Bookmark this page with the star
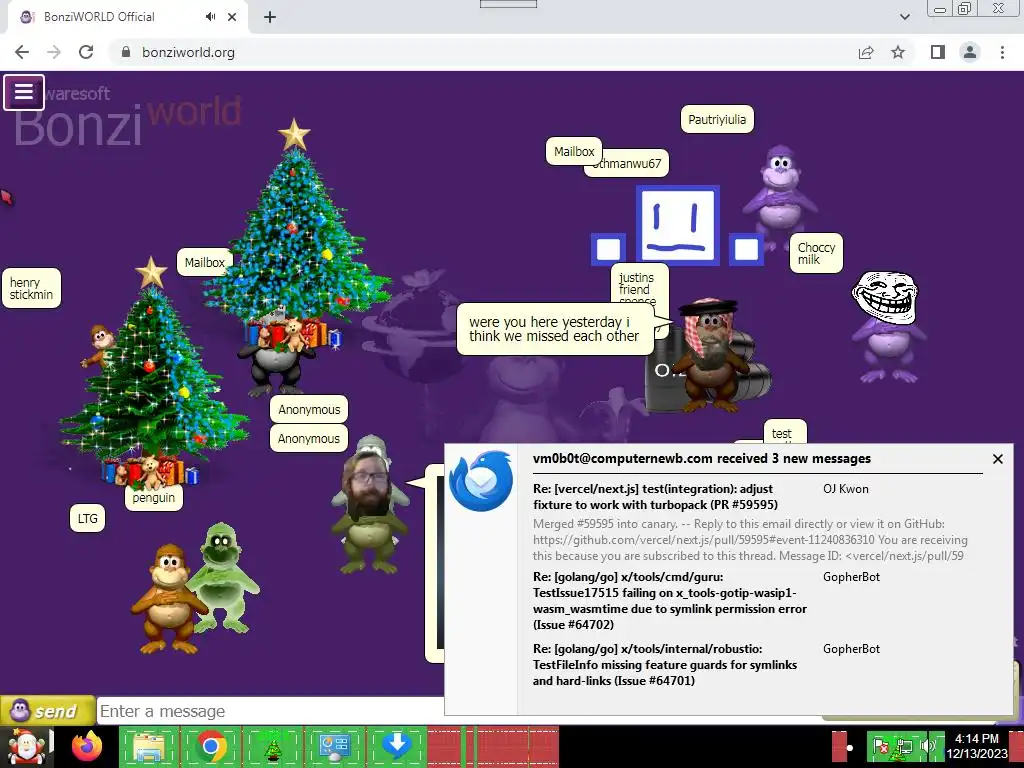The height and width of the screenshot is (768, 1024). pyautogui.click(x=898, y=52)
